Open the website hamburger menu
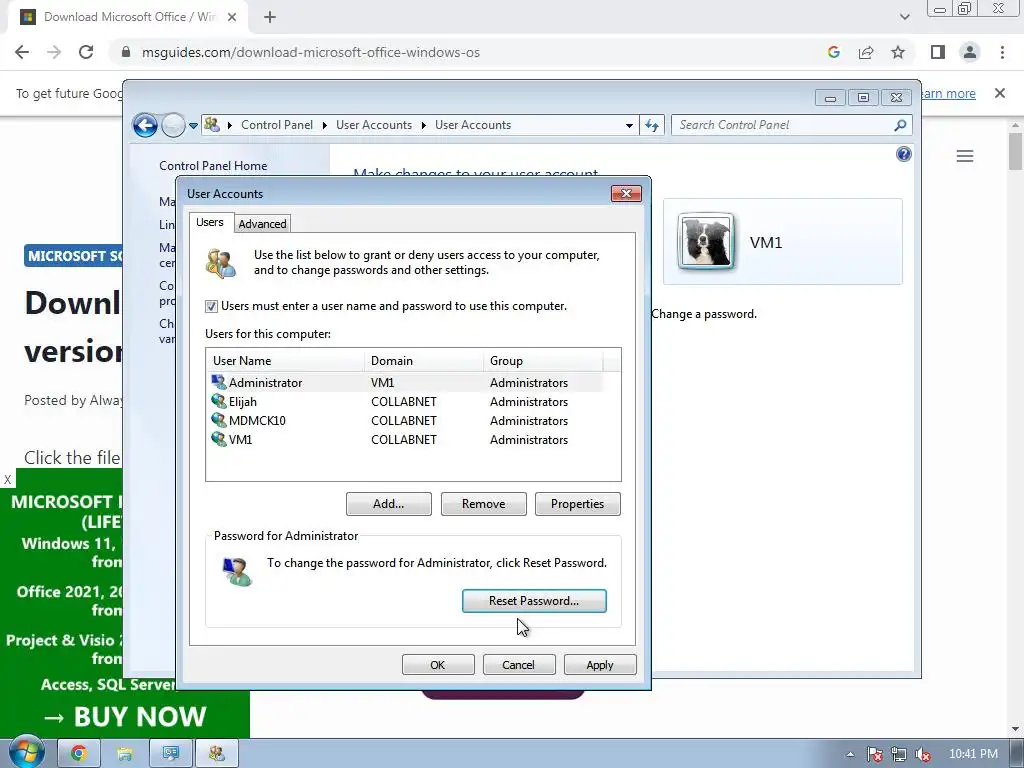 965,156
